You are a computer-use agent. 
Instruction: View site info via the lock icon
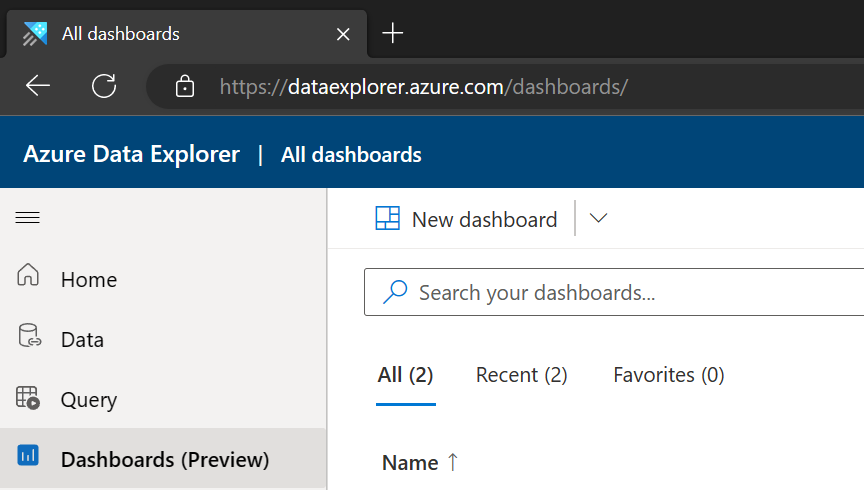pyautogui.click(x=185, y=87)
